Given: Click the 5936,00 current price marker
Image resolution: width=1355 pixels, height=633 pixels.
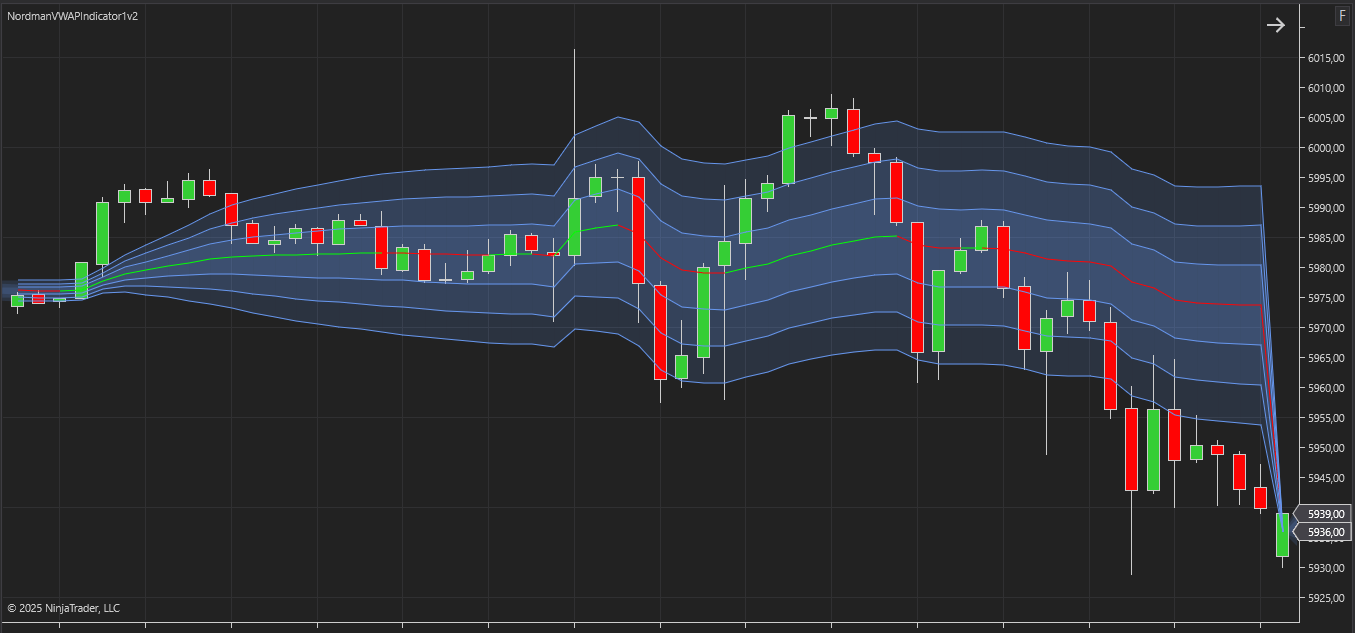Looking at the screenshot, I should 1324,532.
